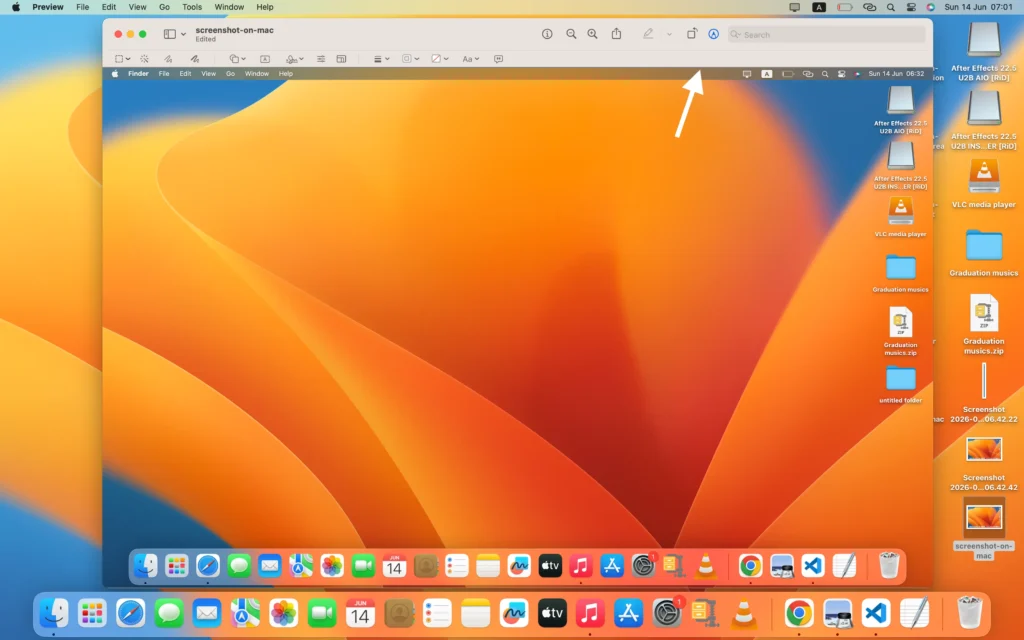Open Control Center in the top menu bar
This screenshot has height=640, width=1024.
pos(911,7)
